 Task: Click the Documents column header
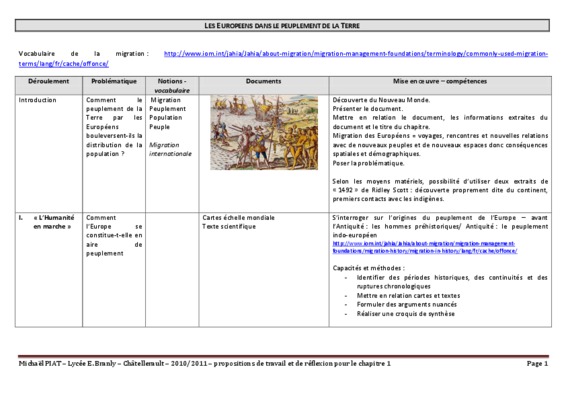coord(264,81)
